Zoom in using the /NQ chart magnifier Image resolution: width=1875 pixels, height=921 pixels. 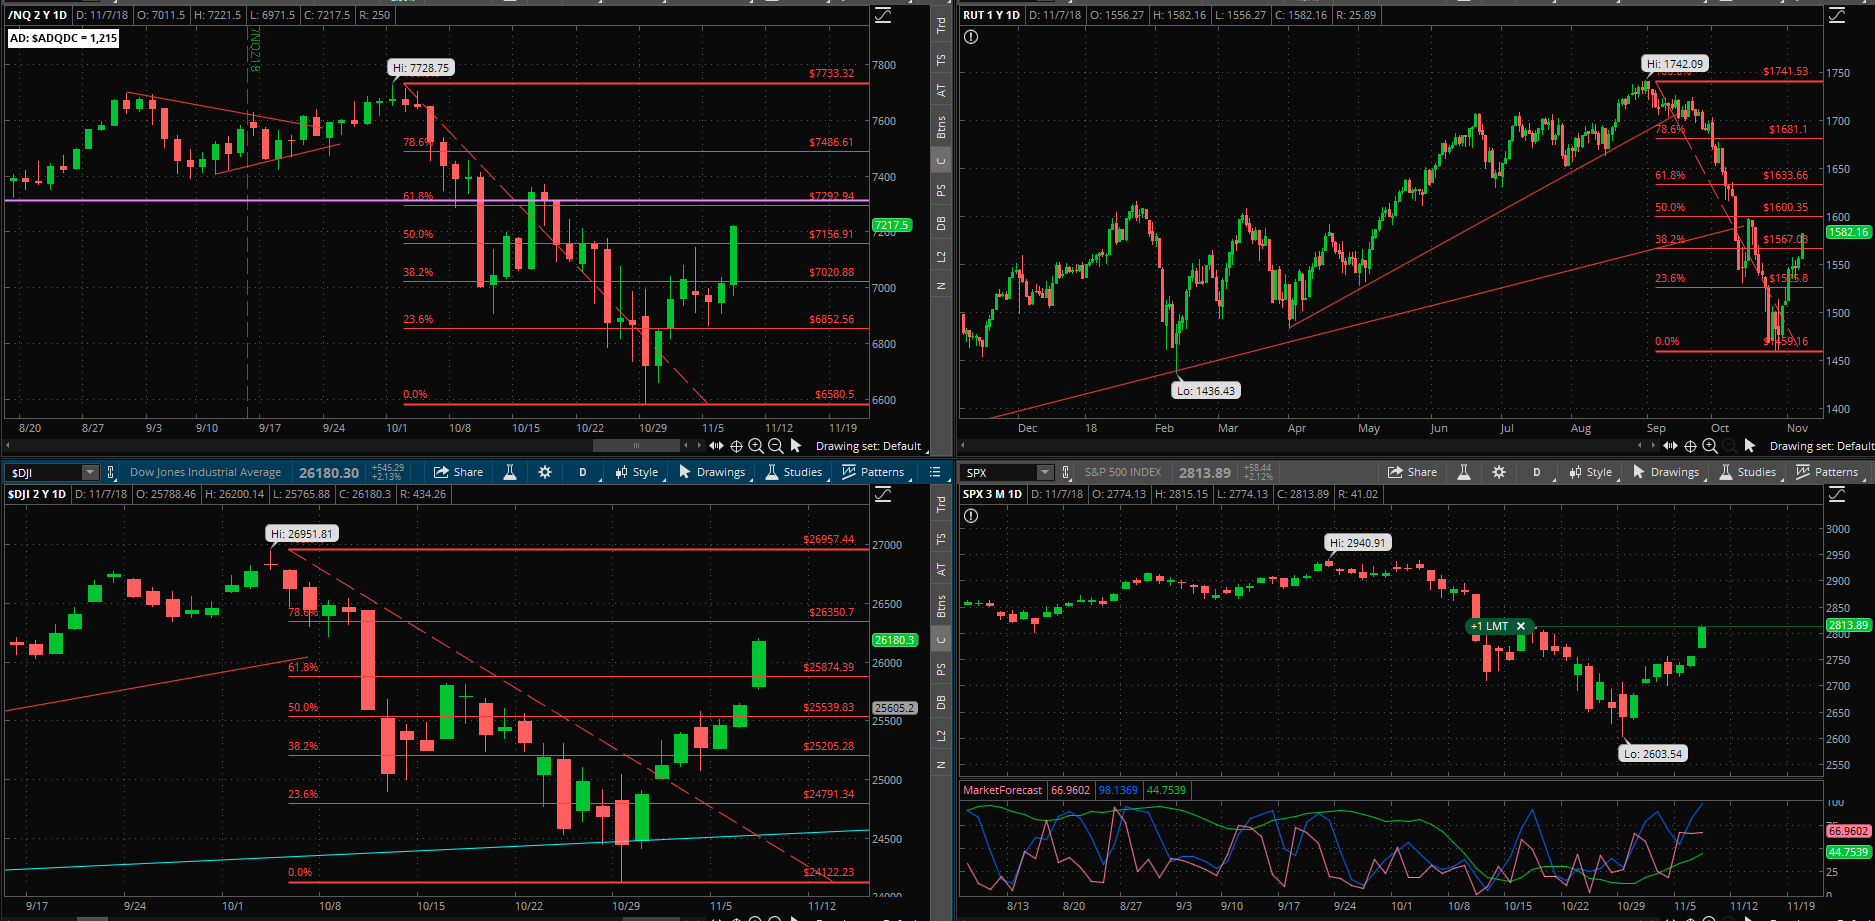pyautogui.click(x=756, y=446)
